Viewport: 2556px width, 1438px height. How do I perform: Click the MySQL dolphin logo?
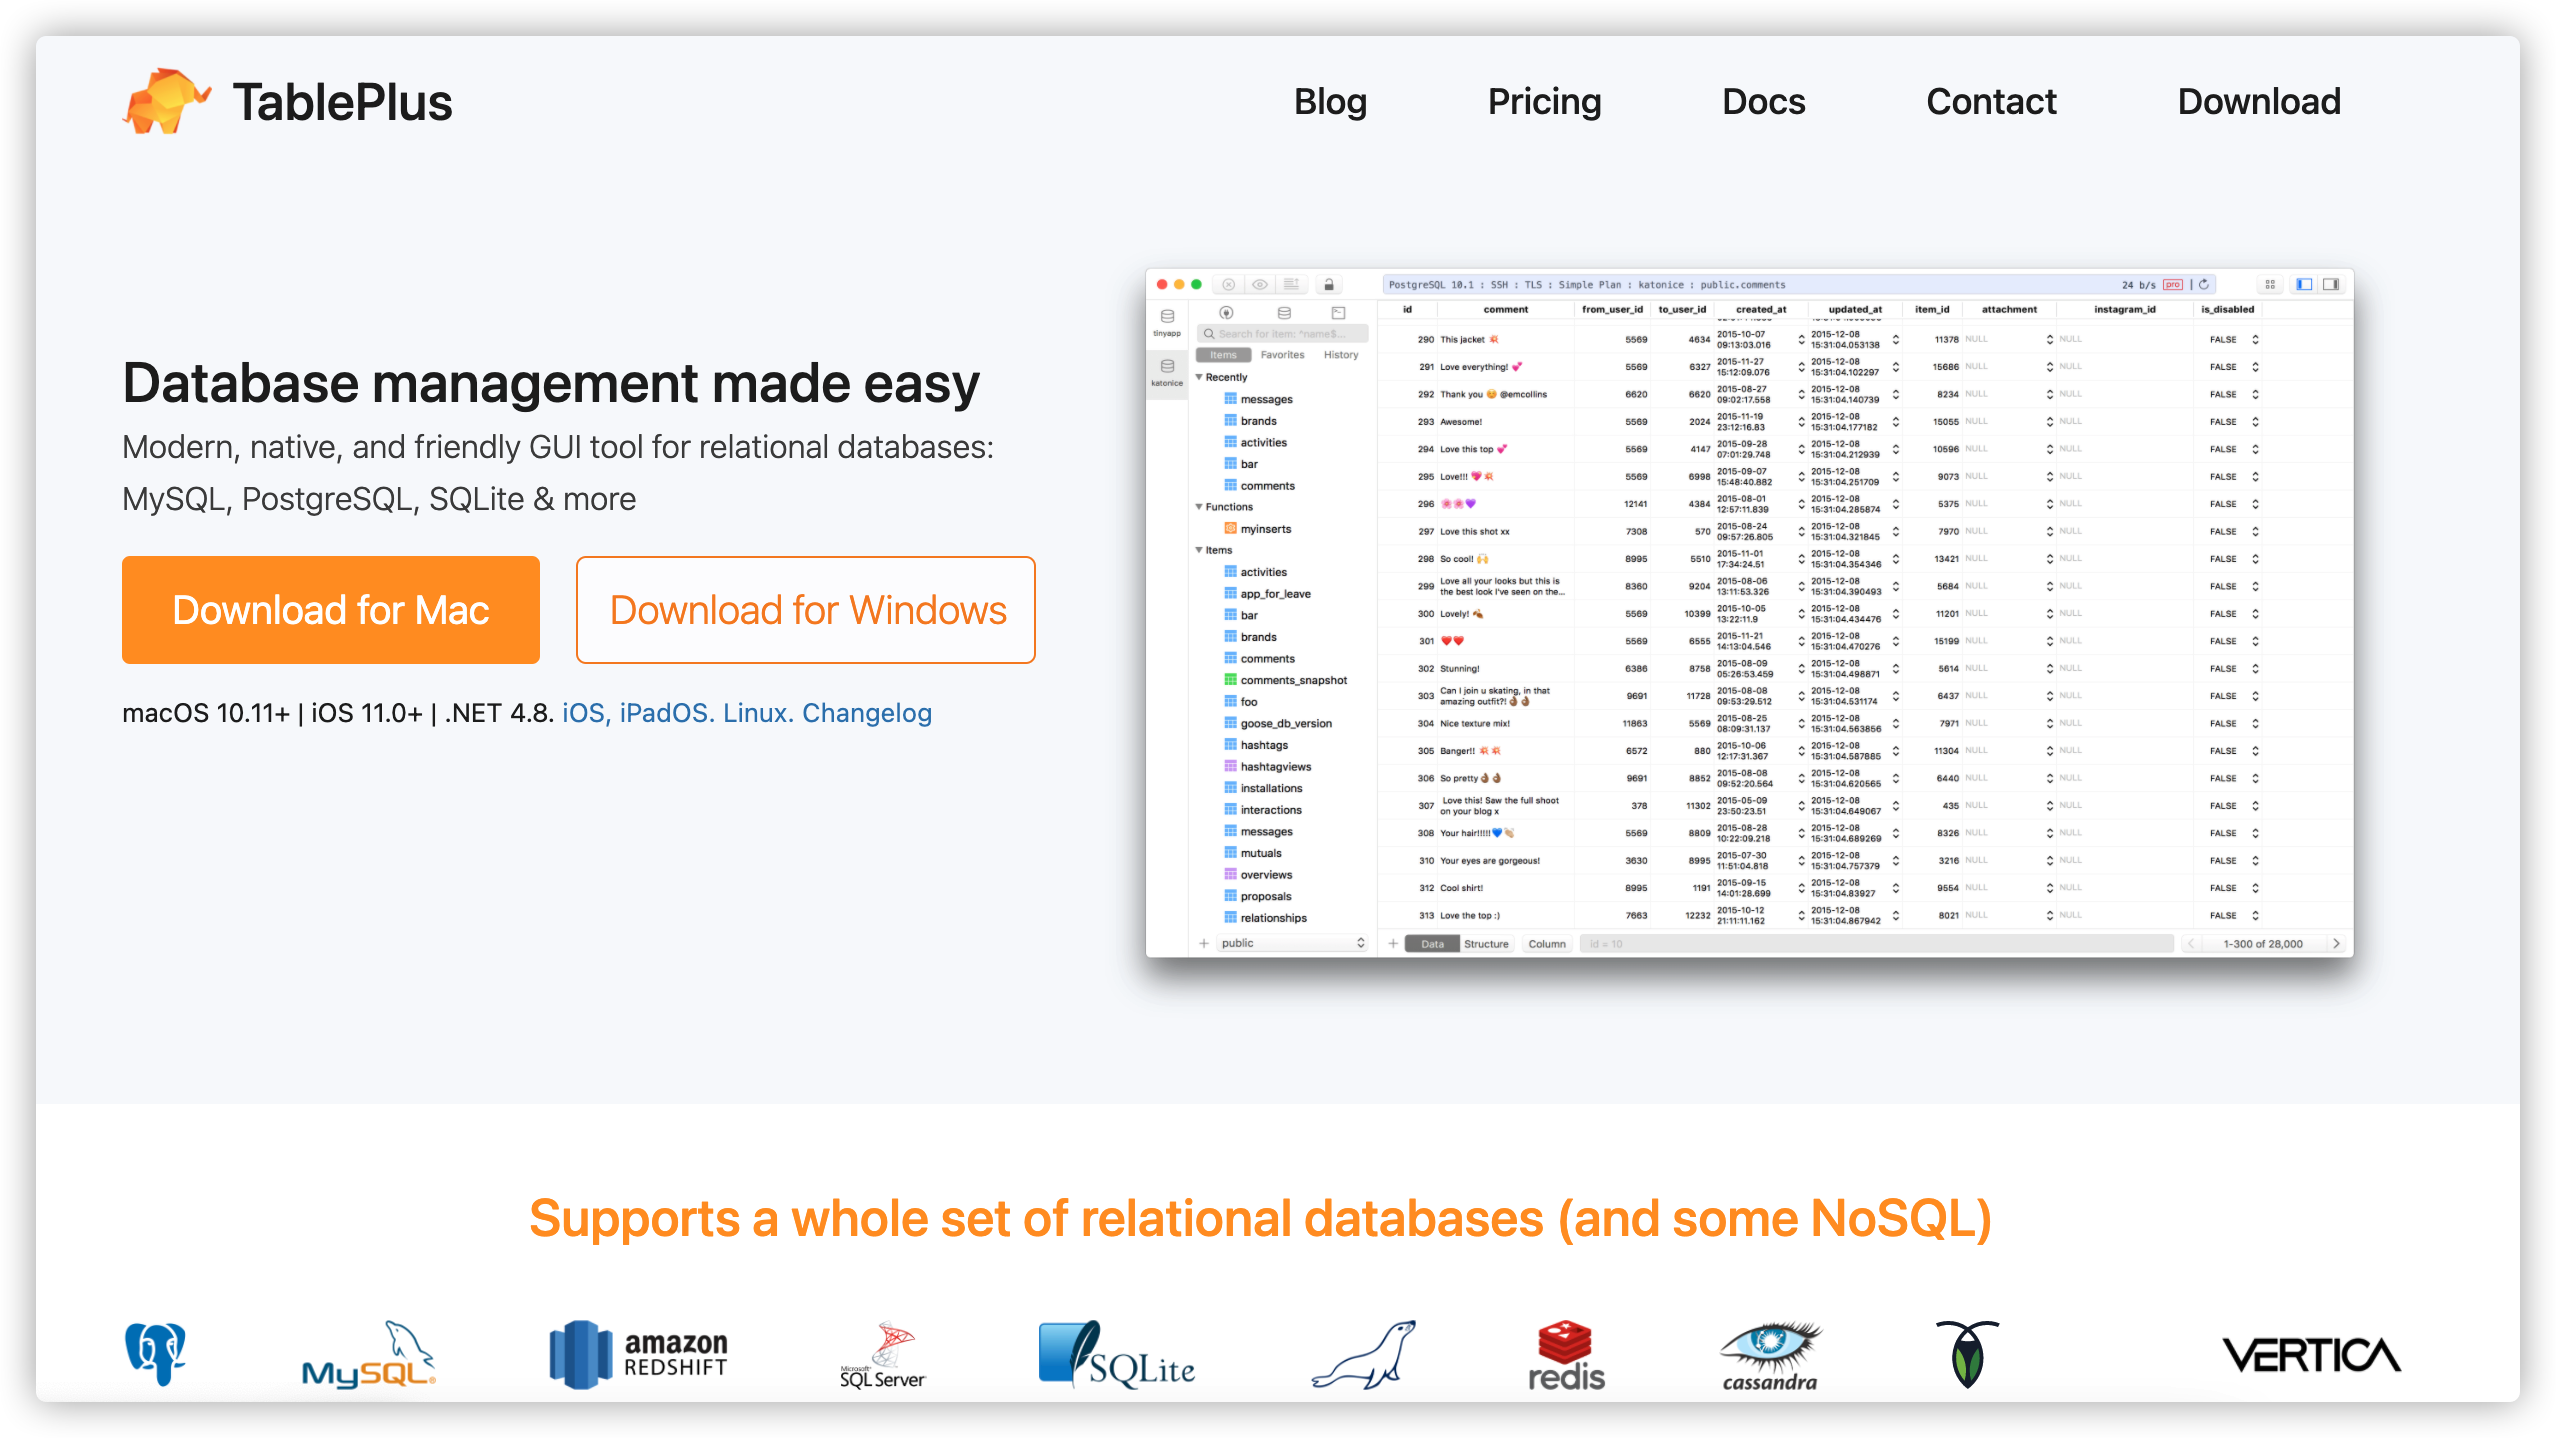click(369, 1354)
